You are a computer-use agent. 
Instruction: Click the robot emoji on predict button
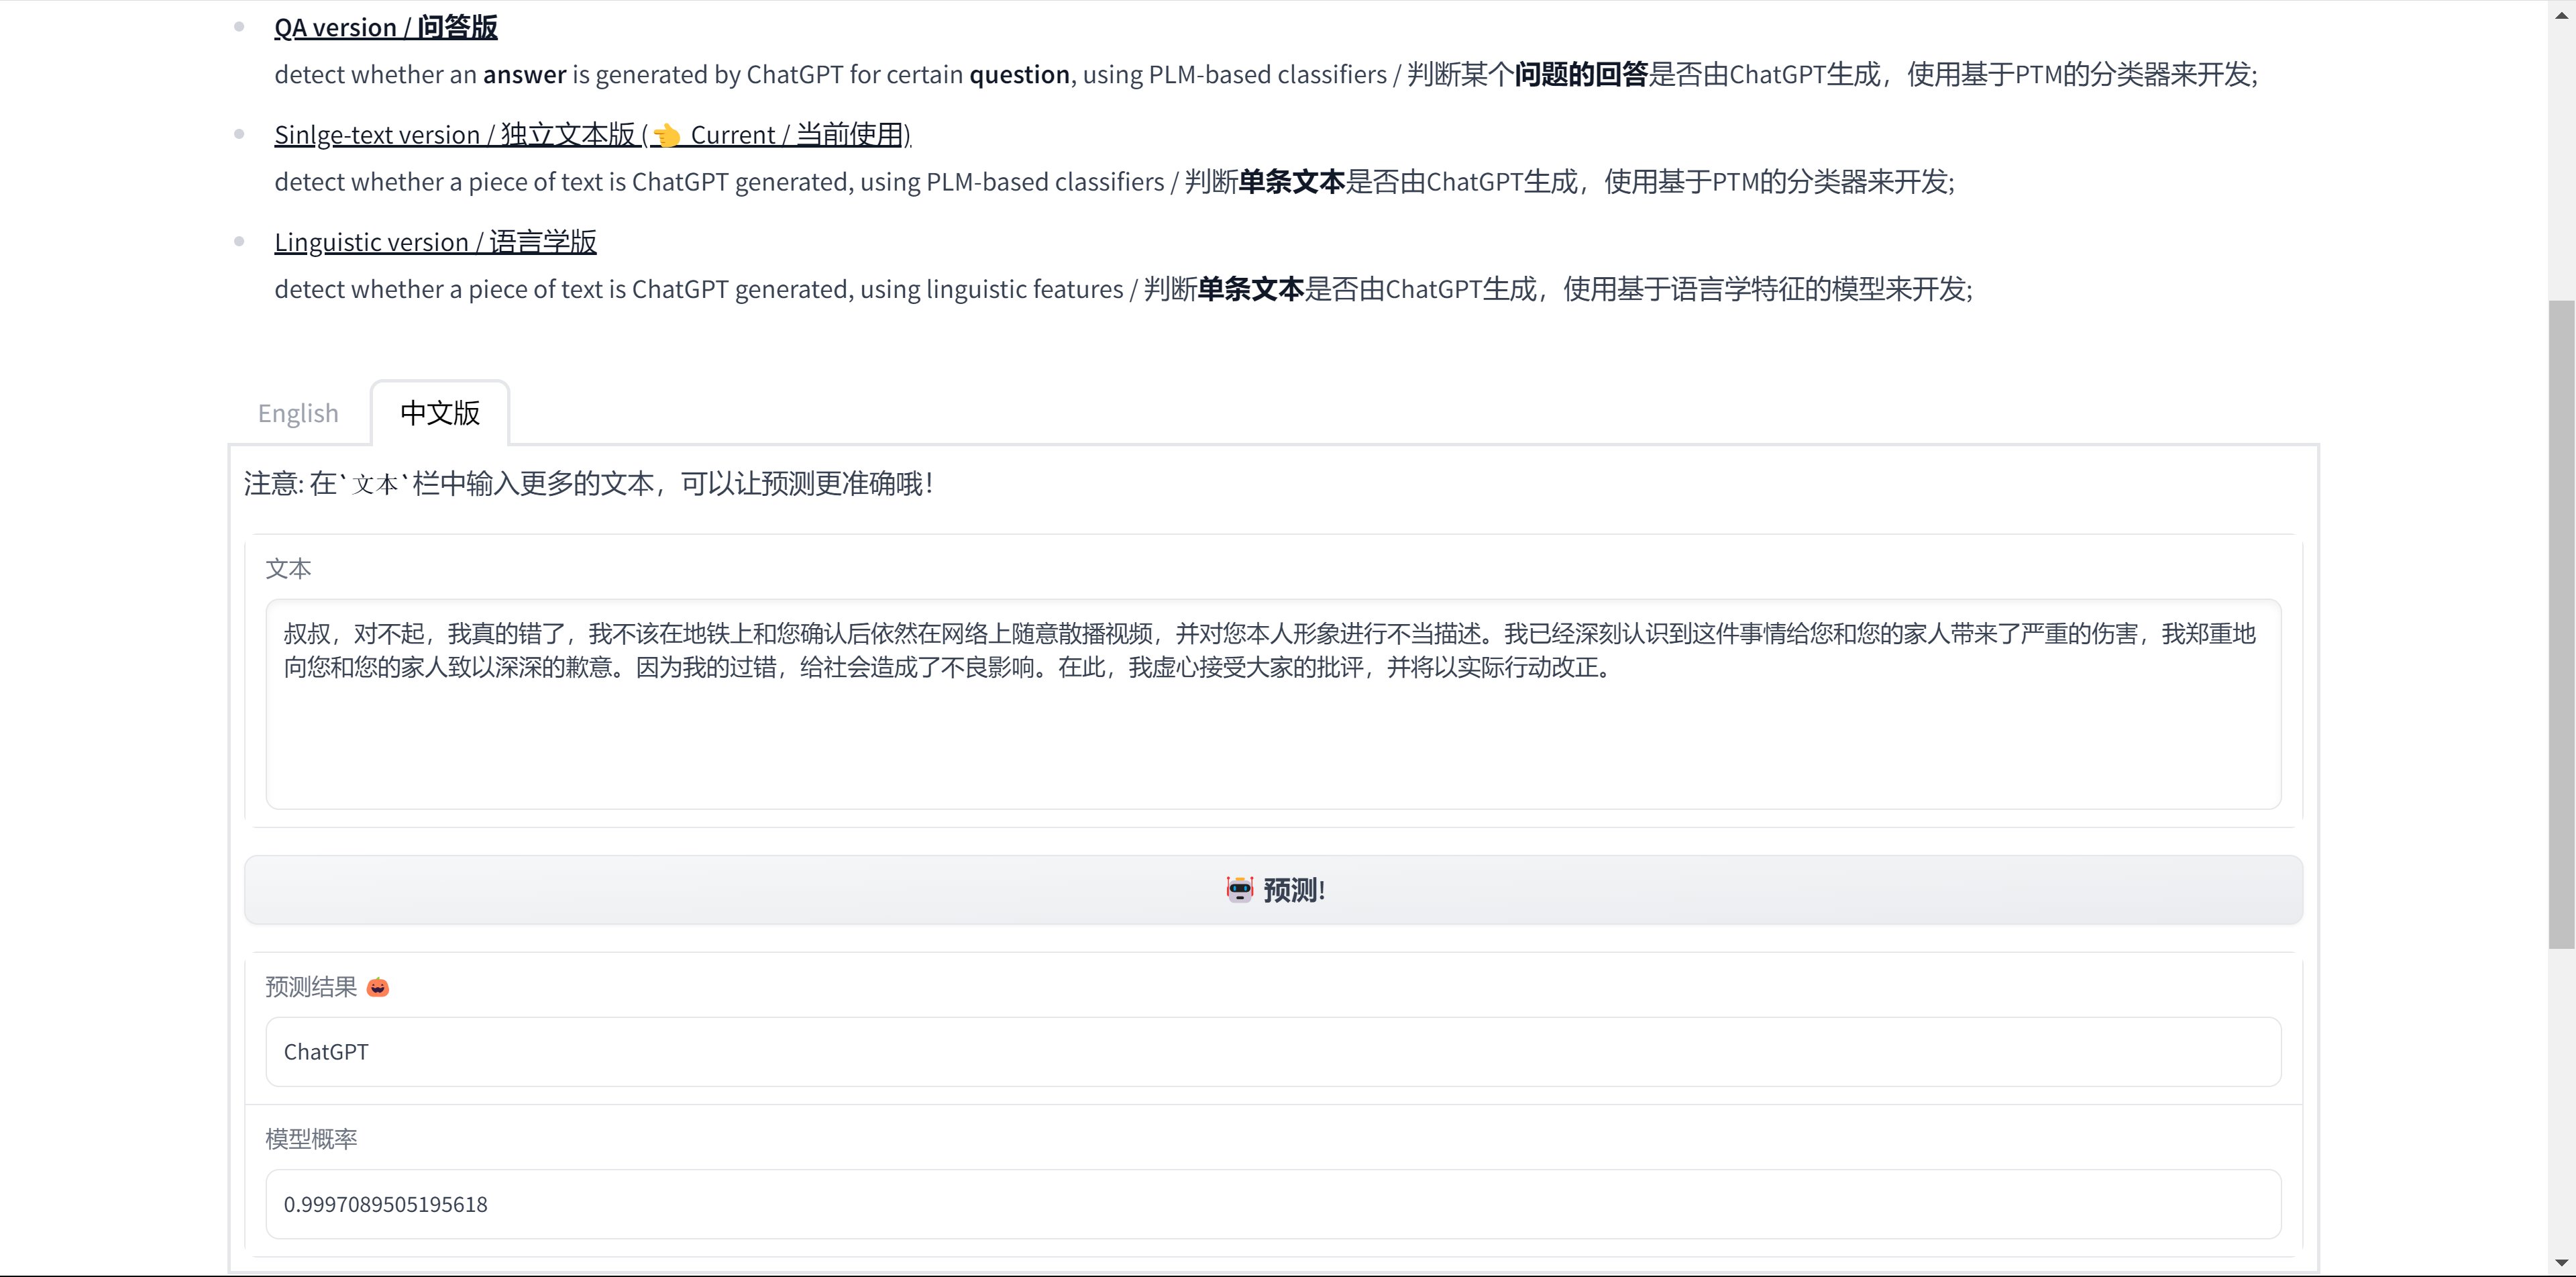coord(1240,890)
